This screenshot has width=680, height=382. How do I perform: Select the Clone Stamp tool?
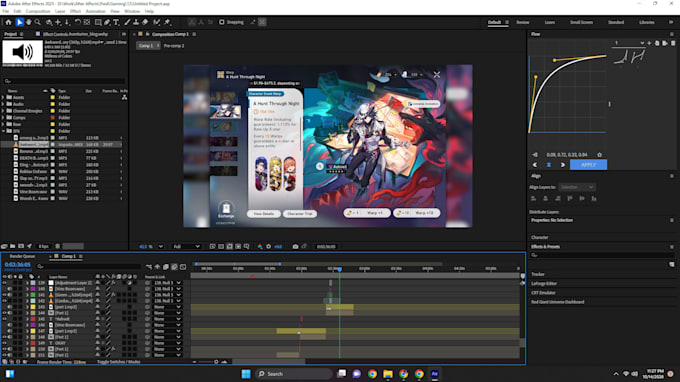(x=136, y=22)
